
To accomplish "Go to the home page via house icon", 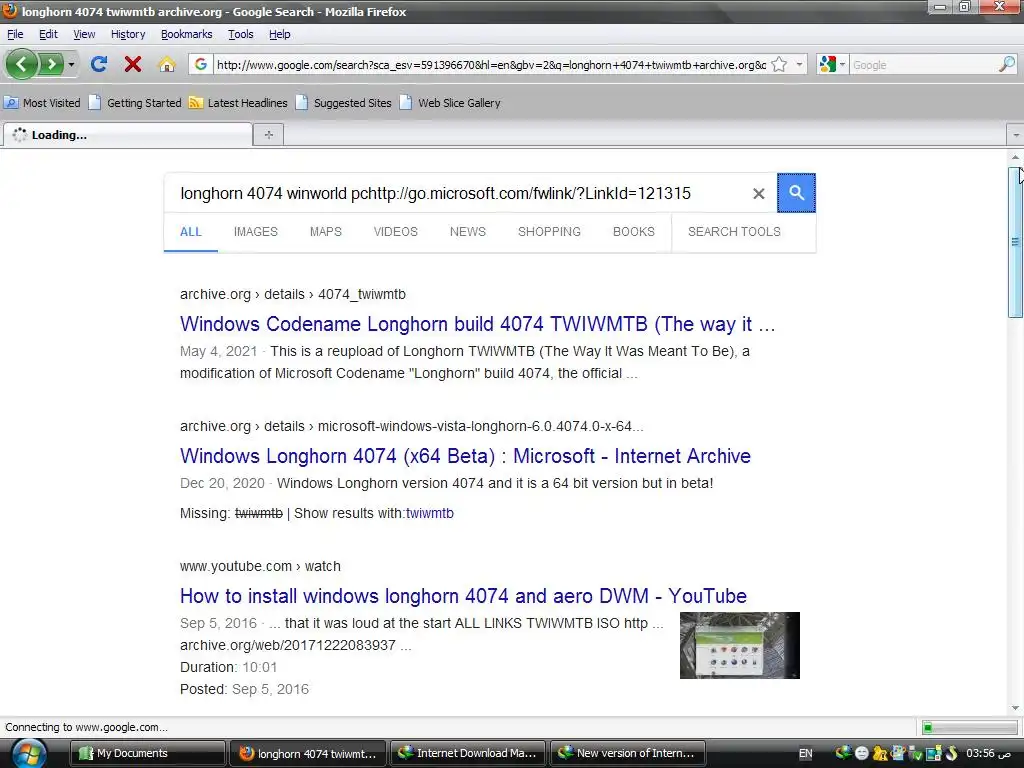I will [167, 64].
